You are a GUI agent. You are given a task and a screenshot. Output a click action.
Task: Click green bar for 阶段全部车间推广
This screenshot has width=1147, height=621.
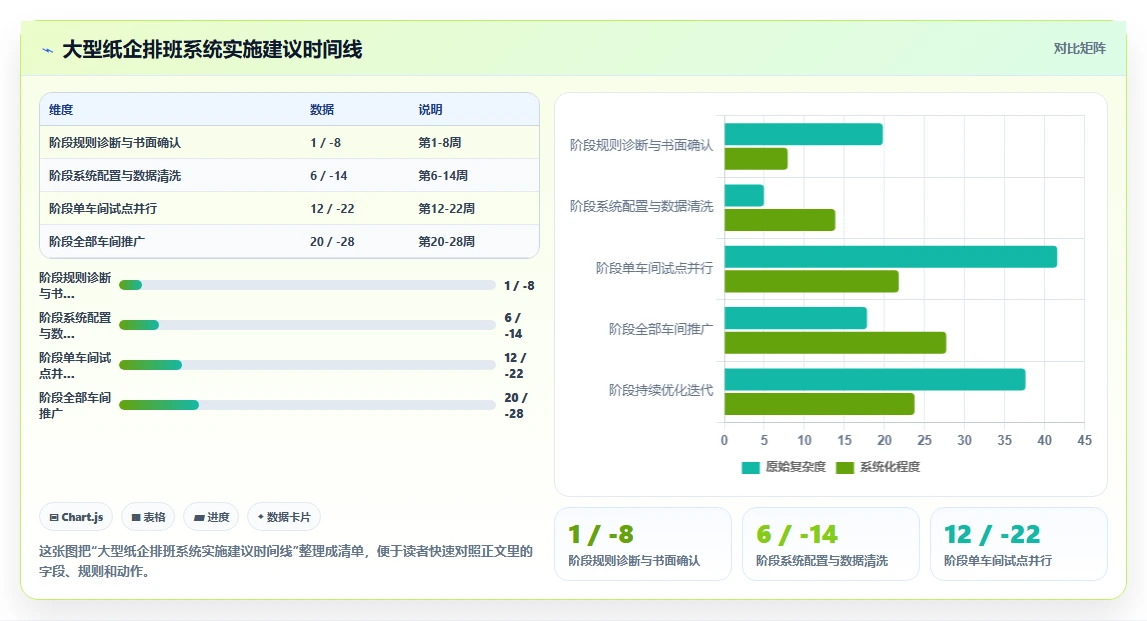pyautogui.click(x=835, y=343)
